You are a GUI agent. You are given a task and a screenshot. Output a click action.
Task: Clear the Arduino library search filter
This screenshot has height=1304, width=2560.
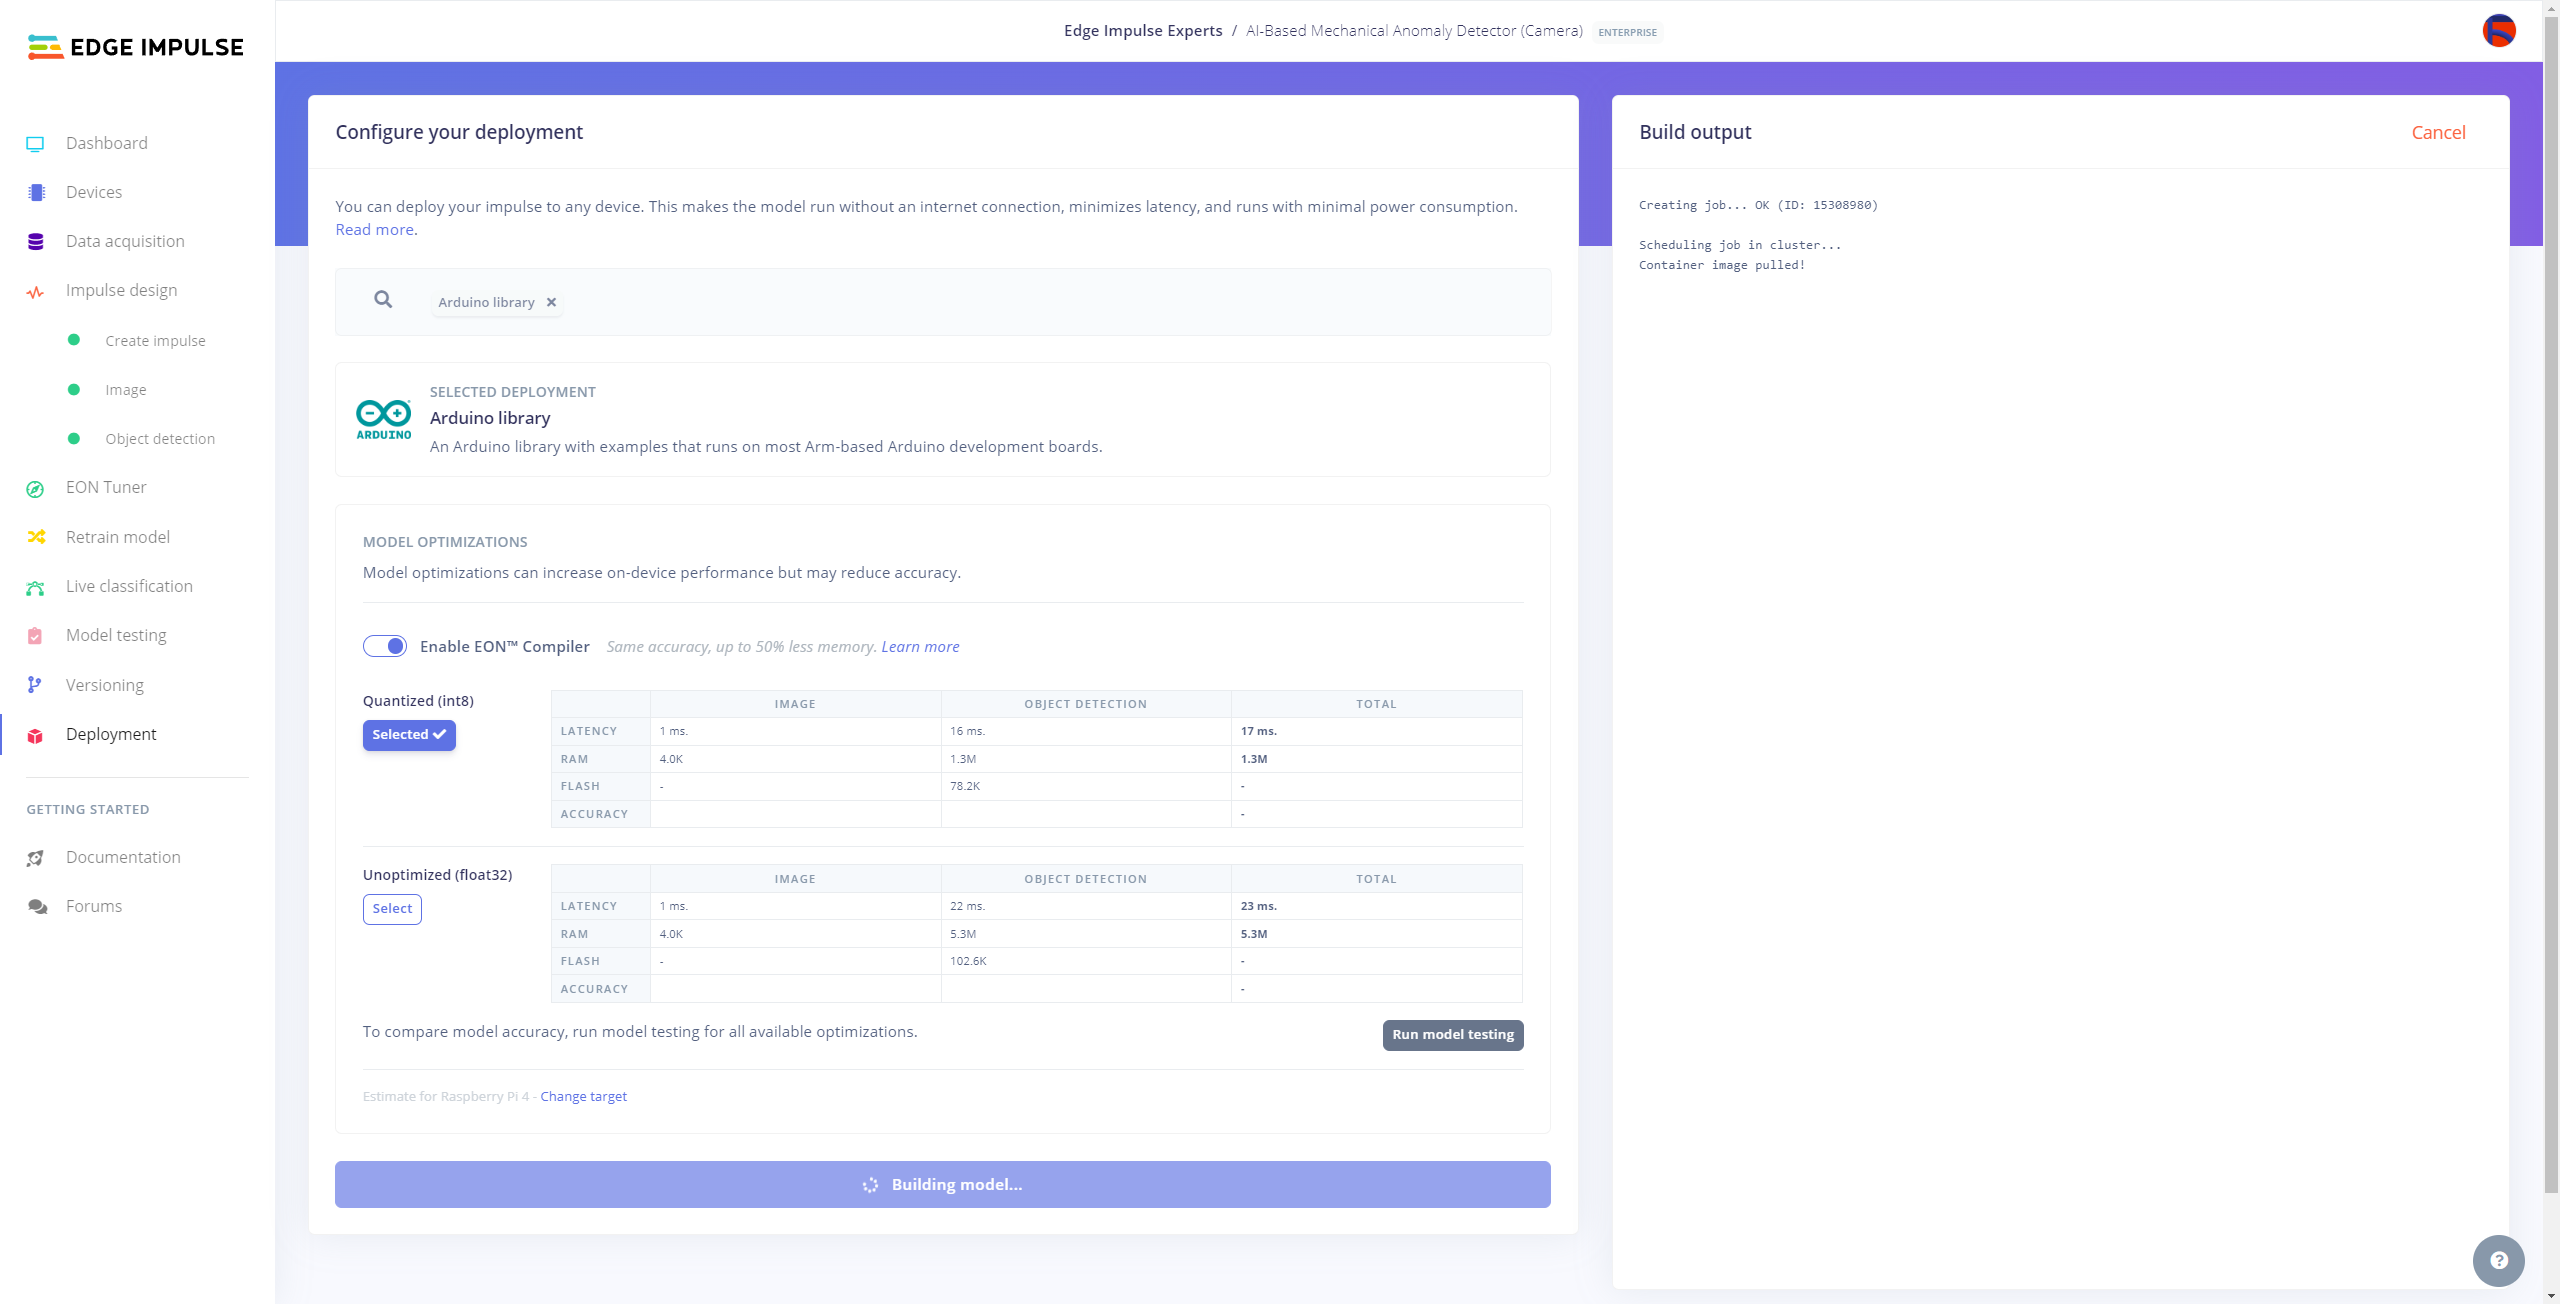click(x=552, y=301)
